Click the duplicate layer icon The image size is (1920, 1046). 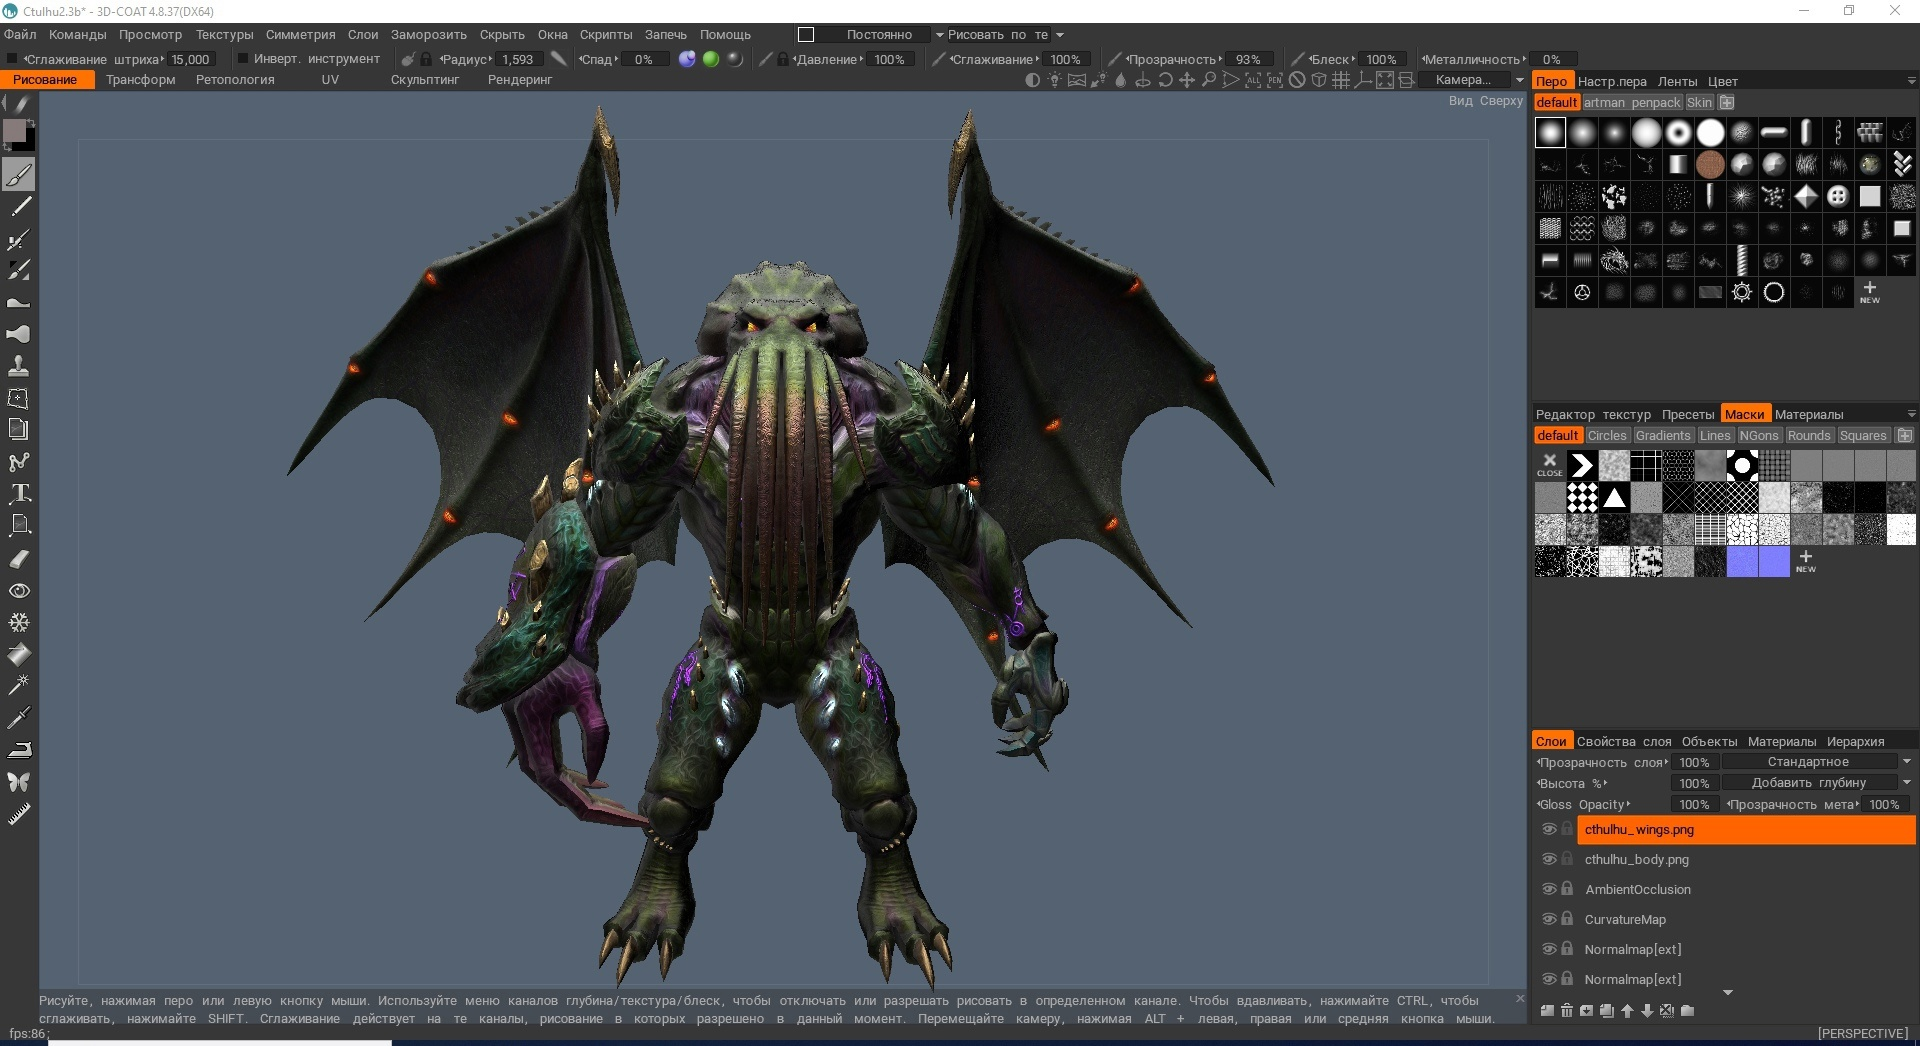[1607, 1011]
